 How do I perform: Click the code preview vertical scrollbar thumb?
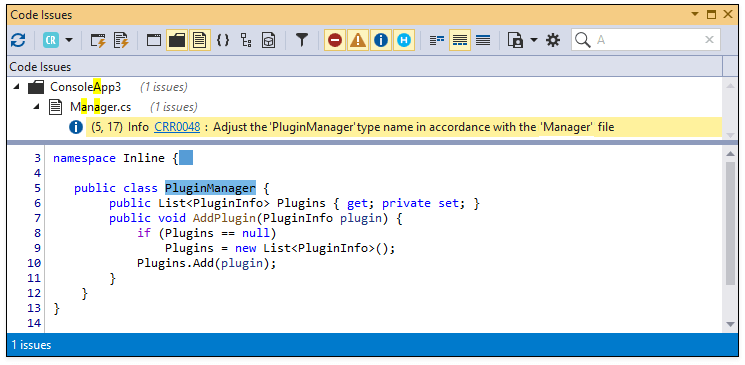click(x=730, y=223)
